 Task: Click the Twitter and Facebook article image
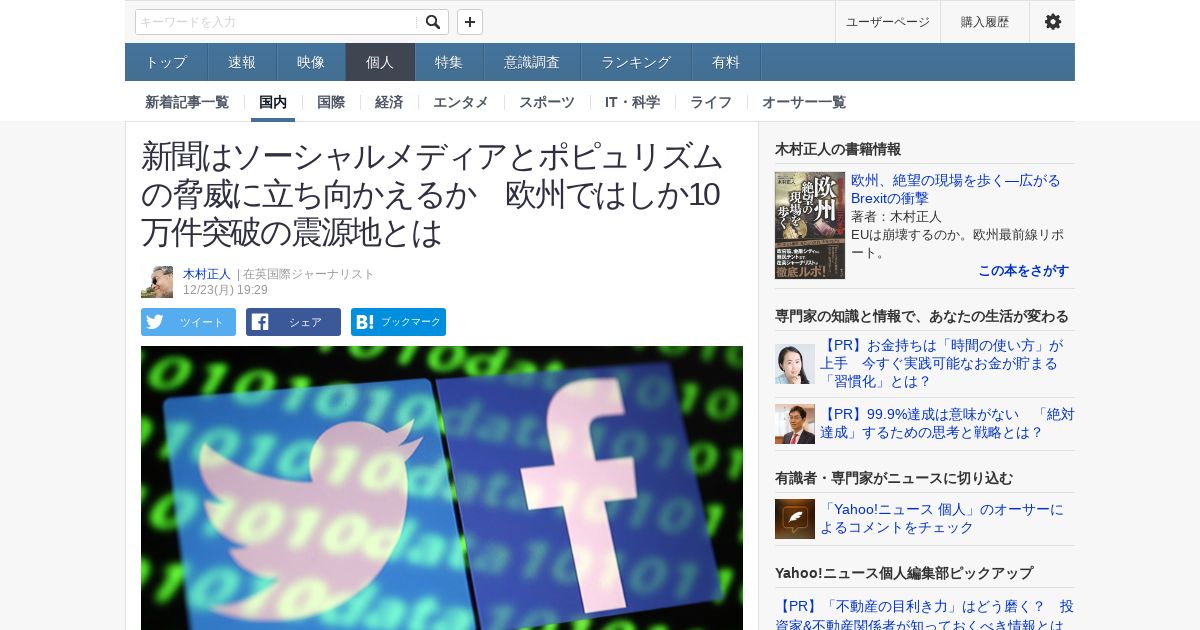click(442, 488)
